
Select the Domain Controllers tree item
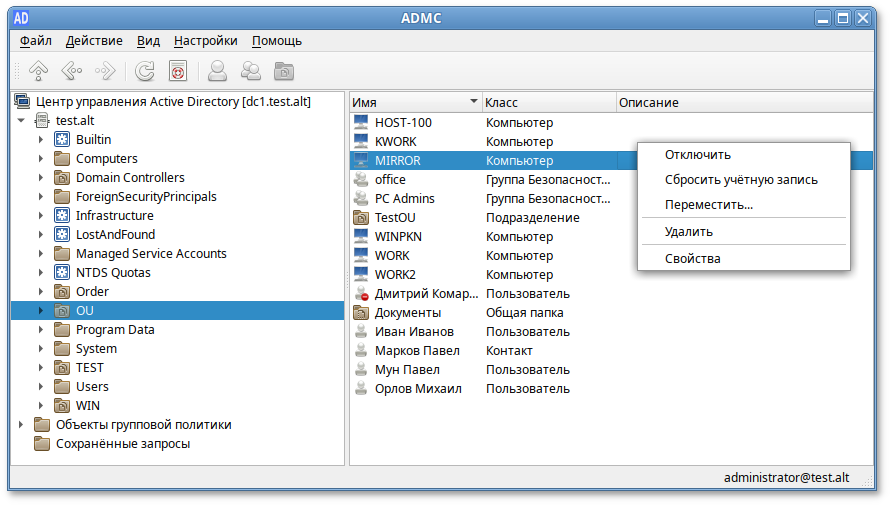click(130, 178)
